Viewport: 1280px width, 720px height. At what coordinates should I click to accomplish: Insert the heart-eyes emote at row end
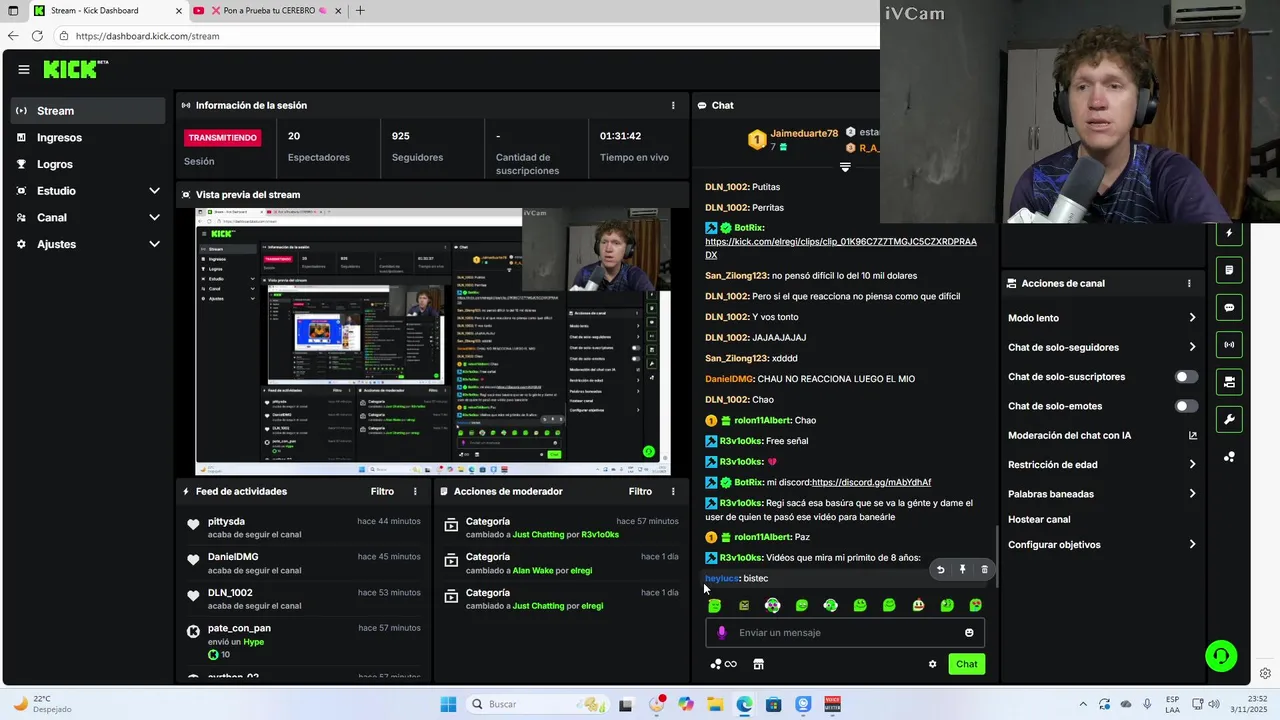(976, 605)
